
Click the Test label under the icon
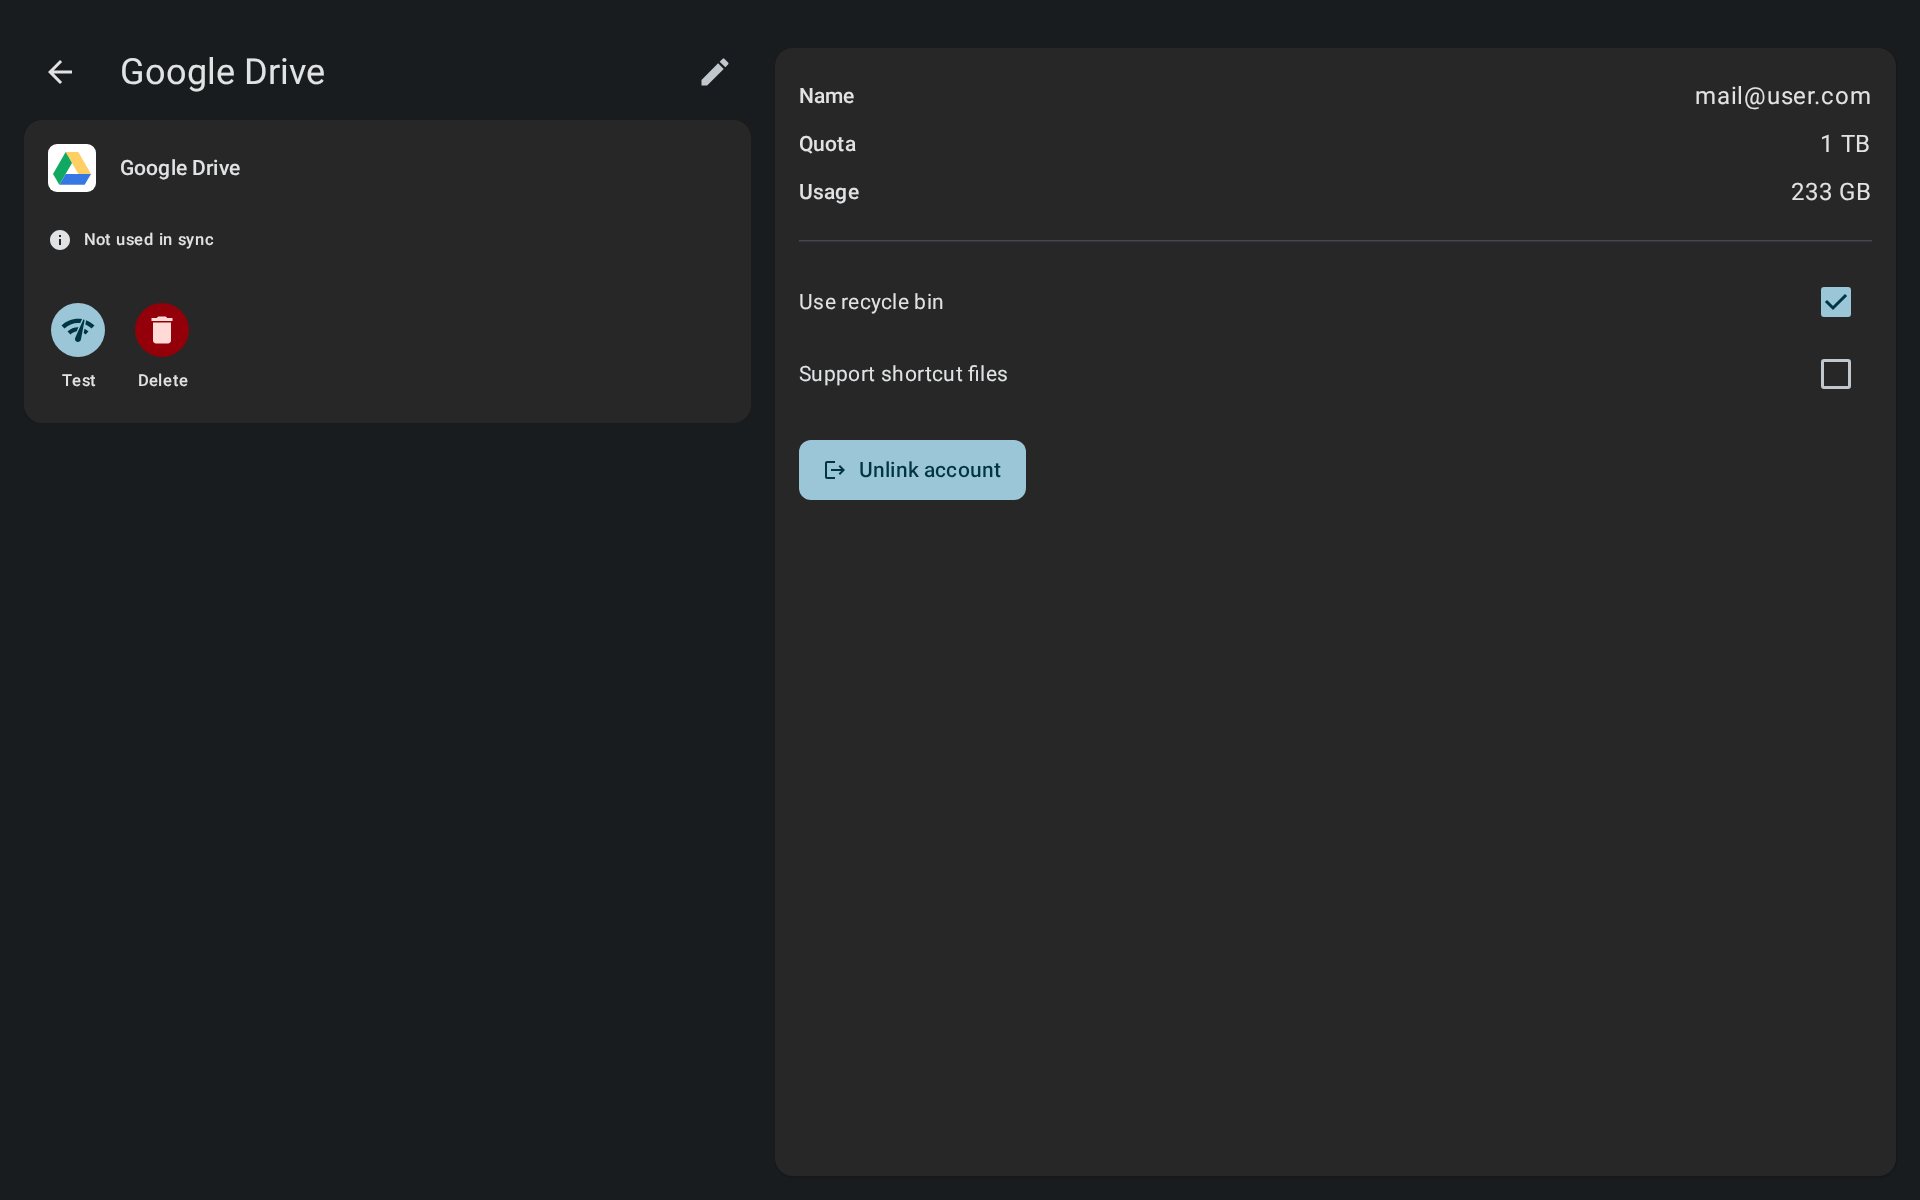tap(78, 381)
